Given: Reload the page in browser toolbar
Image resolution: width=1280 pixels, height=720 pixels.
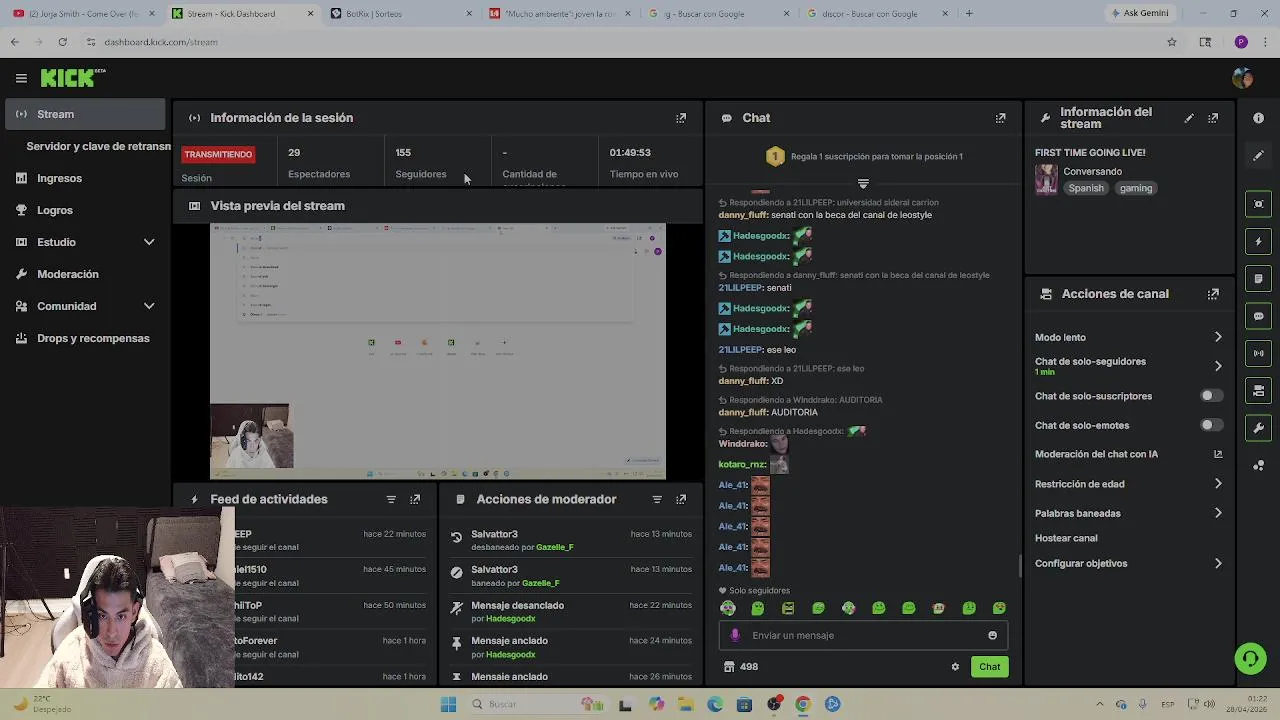Looking at the screenshot, I should 62,42.
